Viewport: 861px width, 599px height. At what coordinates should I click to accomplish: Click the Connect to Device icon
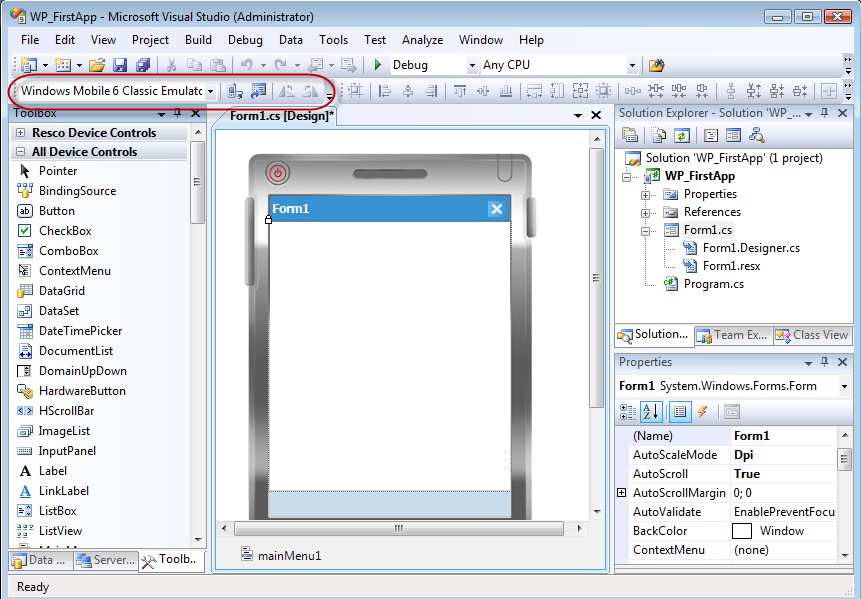[235, 91]
